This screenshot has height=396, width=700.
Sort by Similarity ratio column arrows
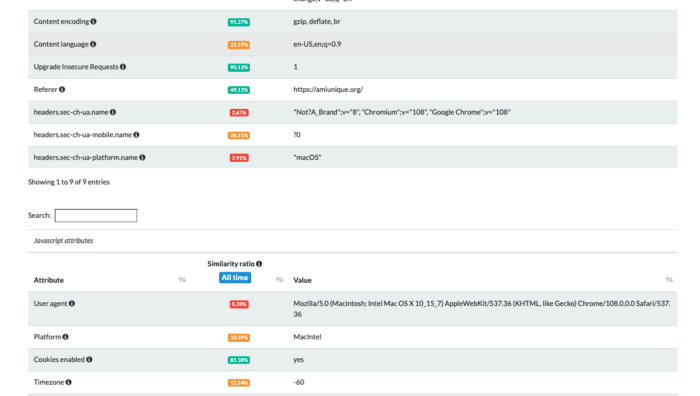click(279, 280)
